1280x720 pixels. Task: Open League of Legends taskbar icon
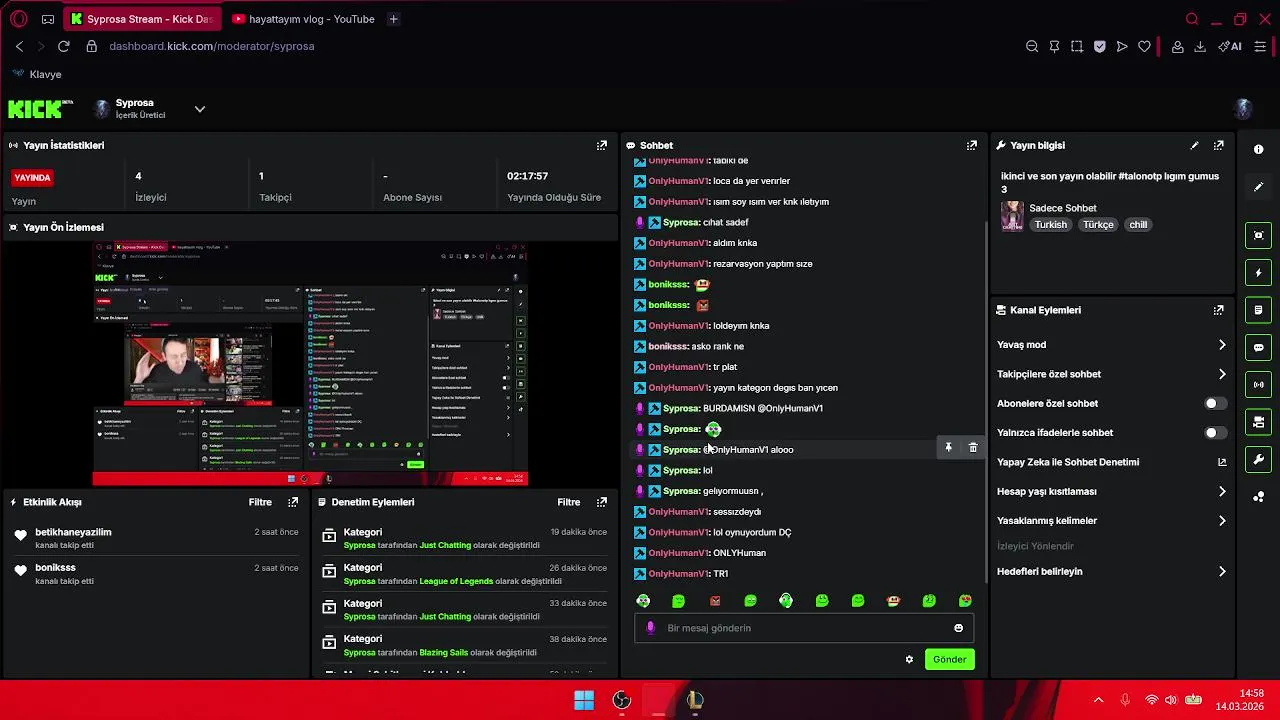pos(695,701)
